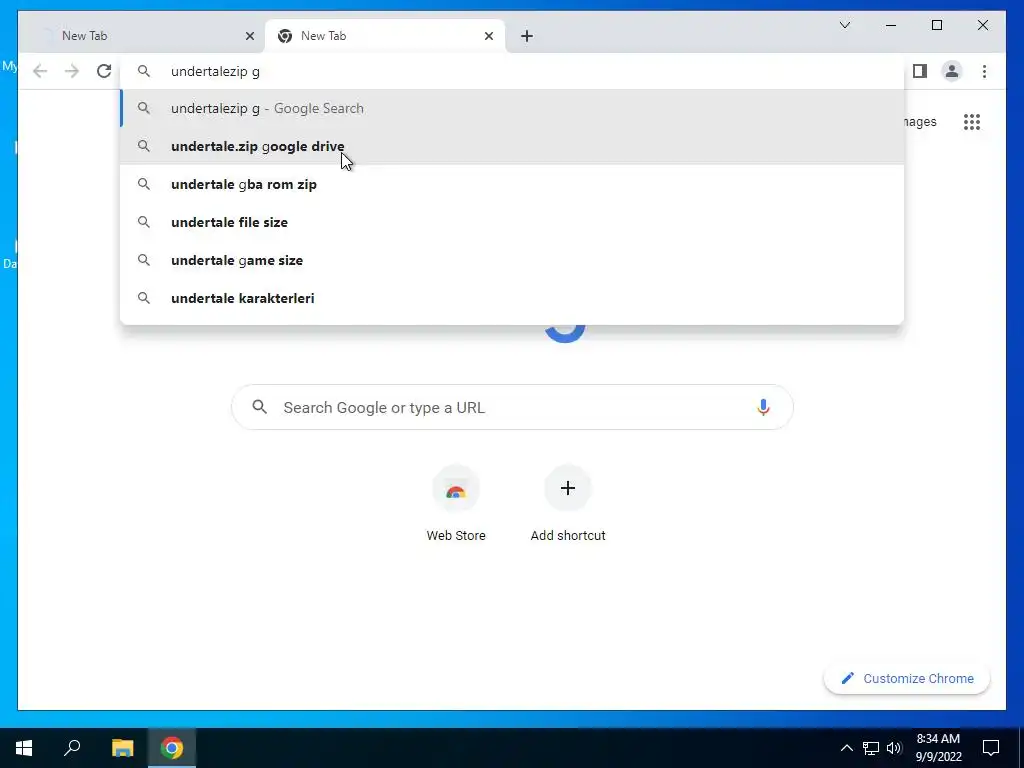Switch to the first New Tab

142,36
